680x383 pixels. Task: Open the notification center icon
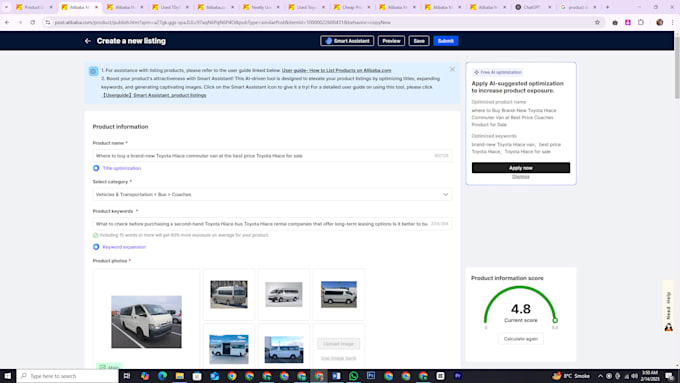(x=670, y=376)
